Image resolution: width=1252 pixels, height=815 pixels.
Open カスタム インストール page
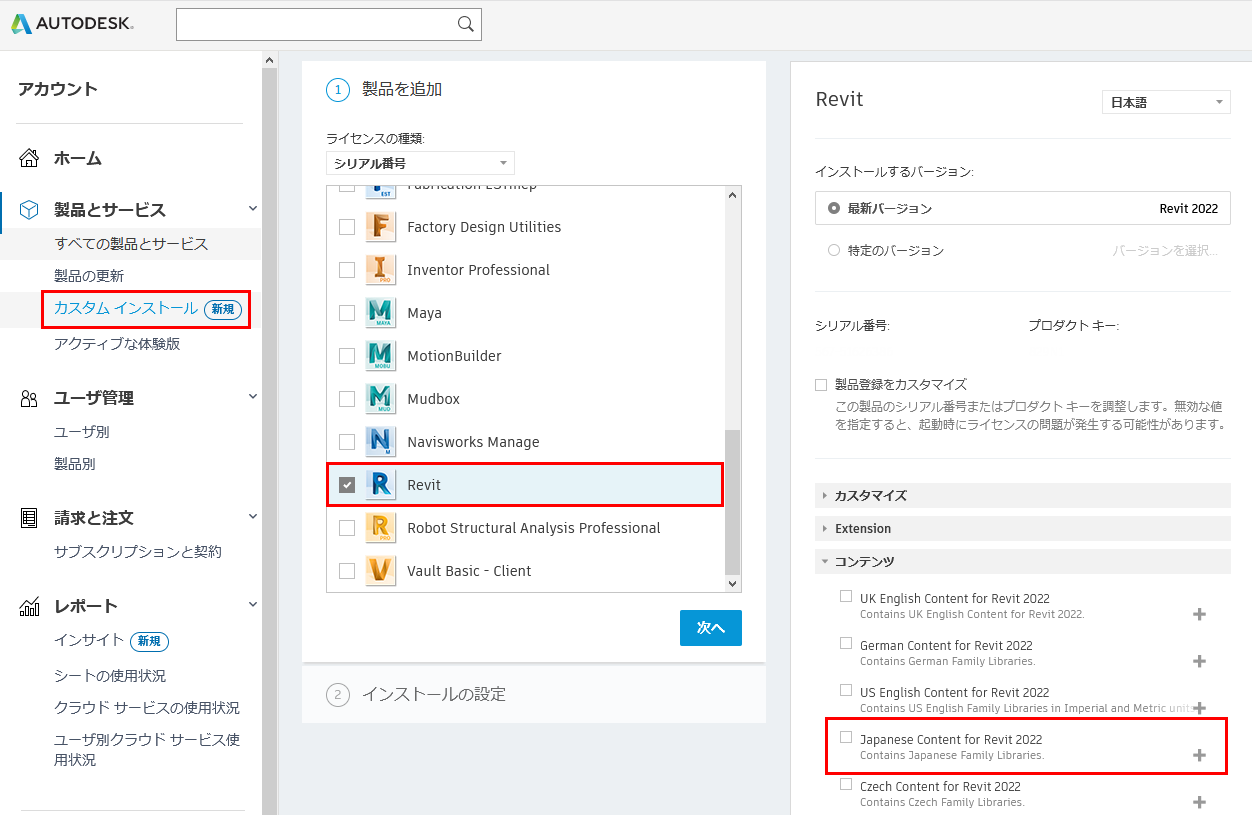point(126,309)
